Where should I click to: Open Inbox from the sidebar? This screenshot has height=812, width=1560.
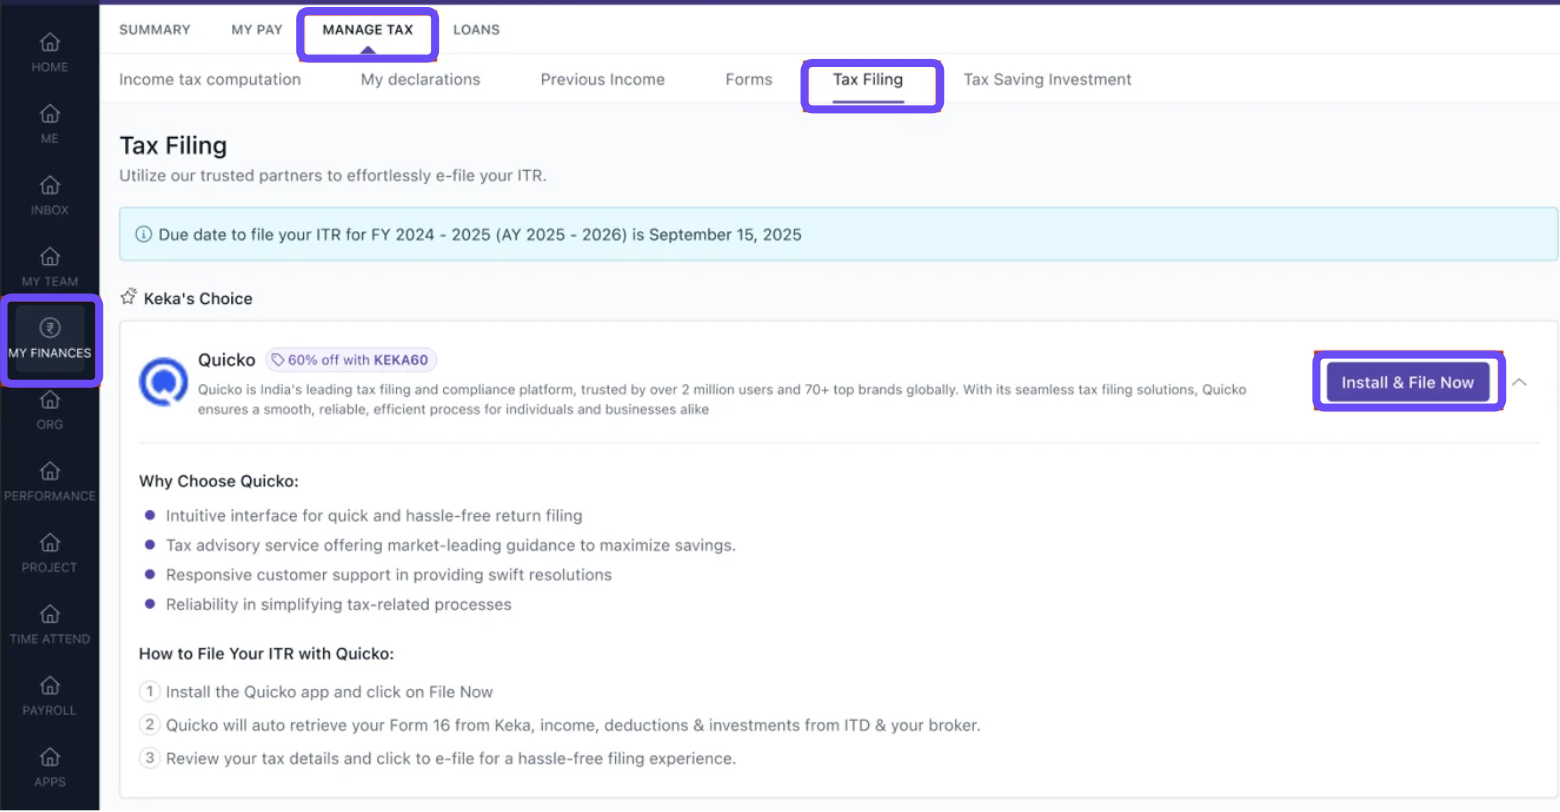[49, 187]
